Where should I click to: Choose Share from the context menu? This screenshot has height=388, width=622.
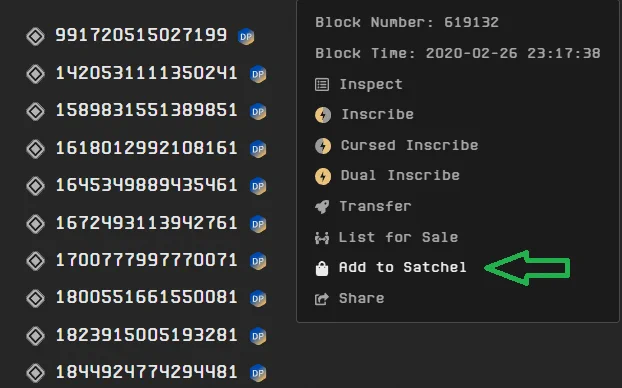point(361,298)
